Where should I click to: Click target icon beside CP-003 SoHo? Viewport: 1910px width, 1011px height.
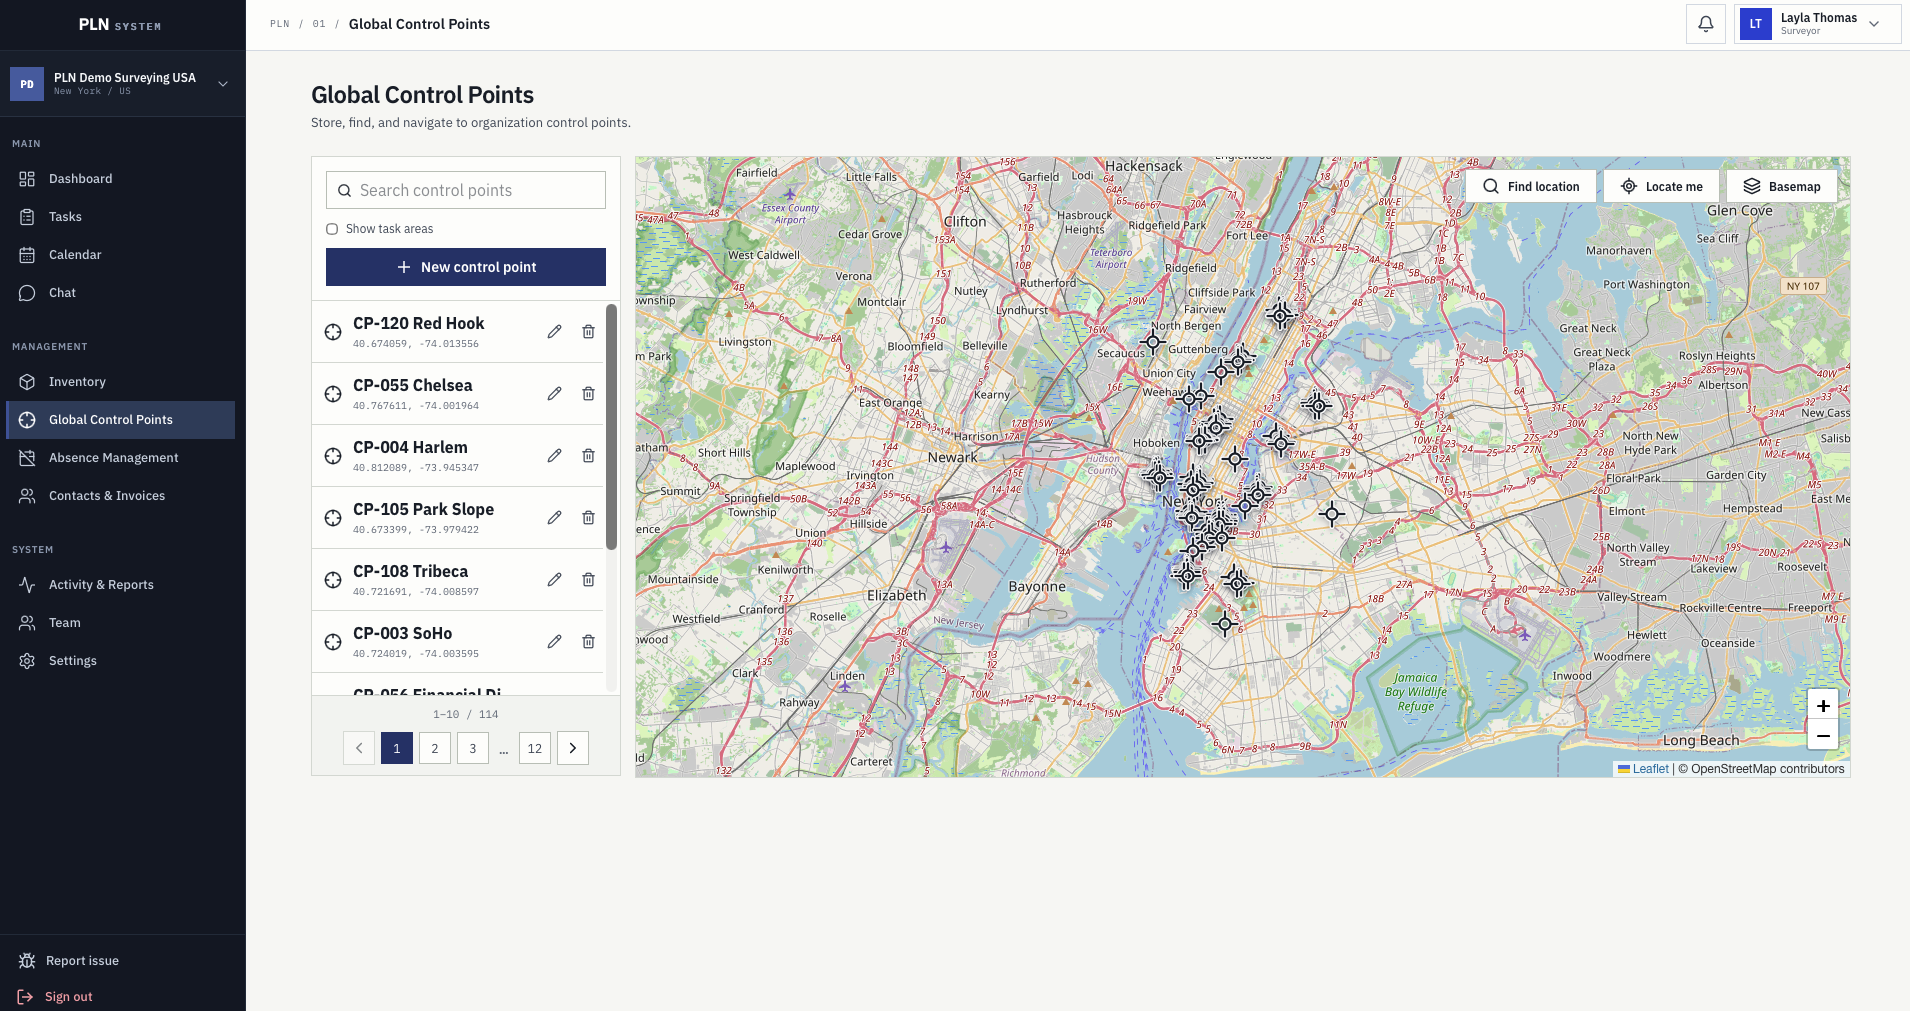point(333,642)
